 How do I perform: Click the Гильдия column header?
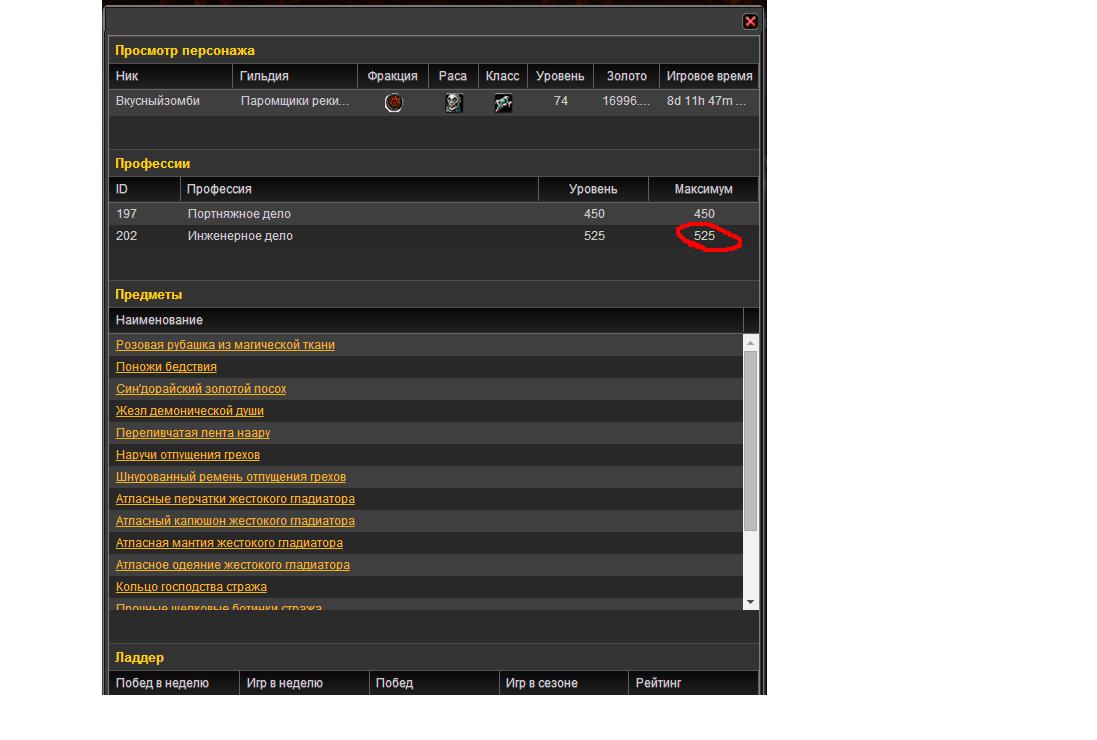[295, 76]
